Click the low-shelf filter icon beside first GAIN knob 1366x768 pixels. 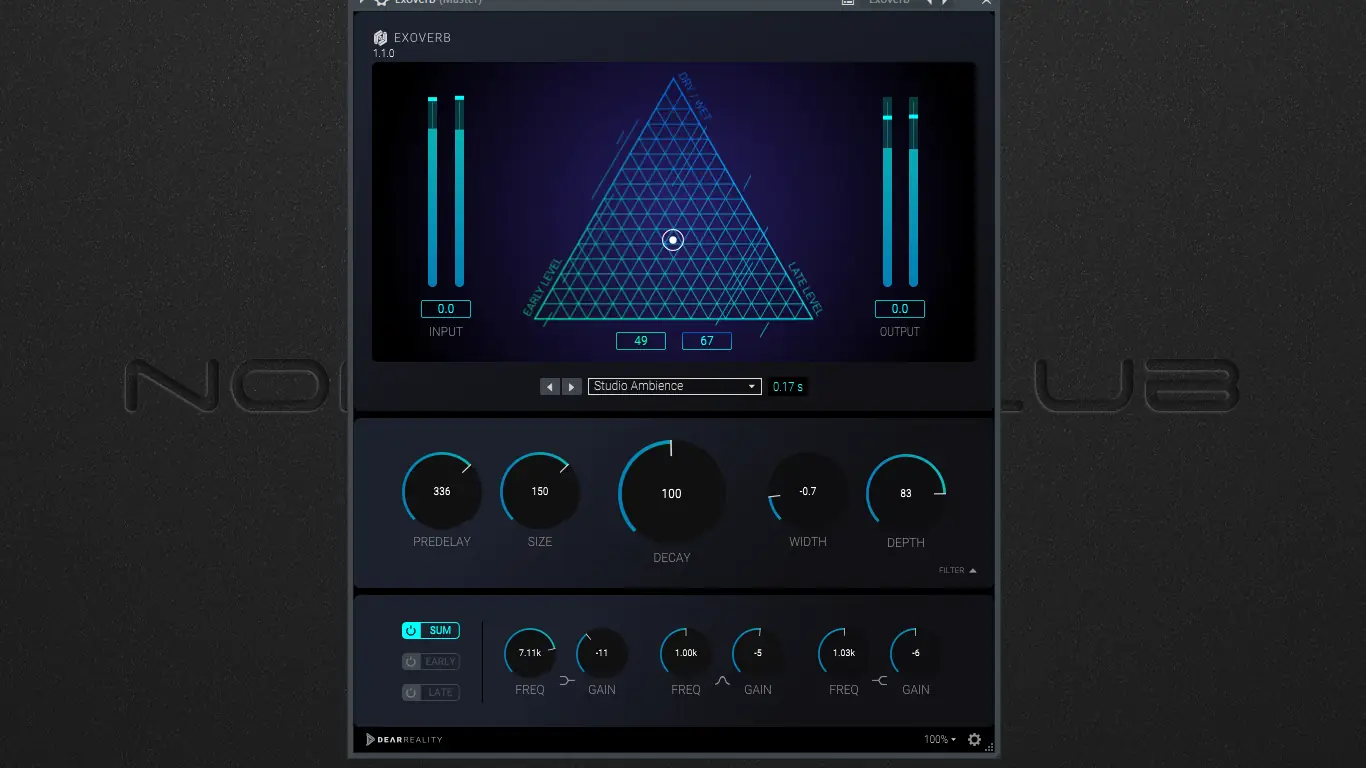[567, 681]
